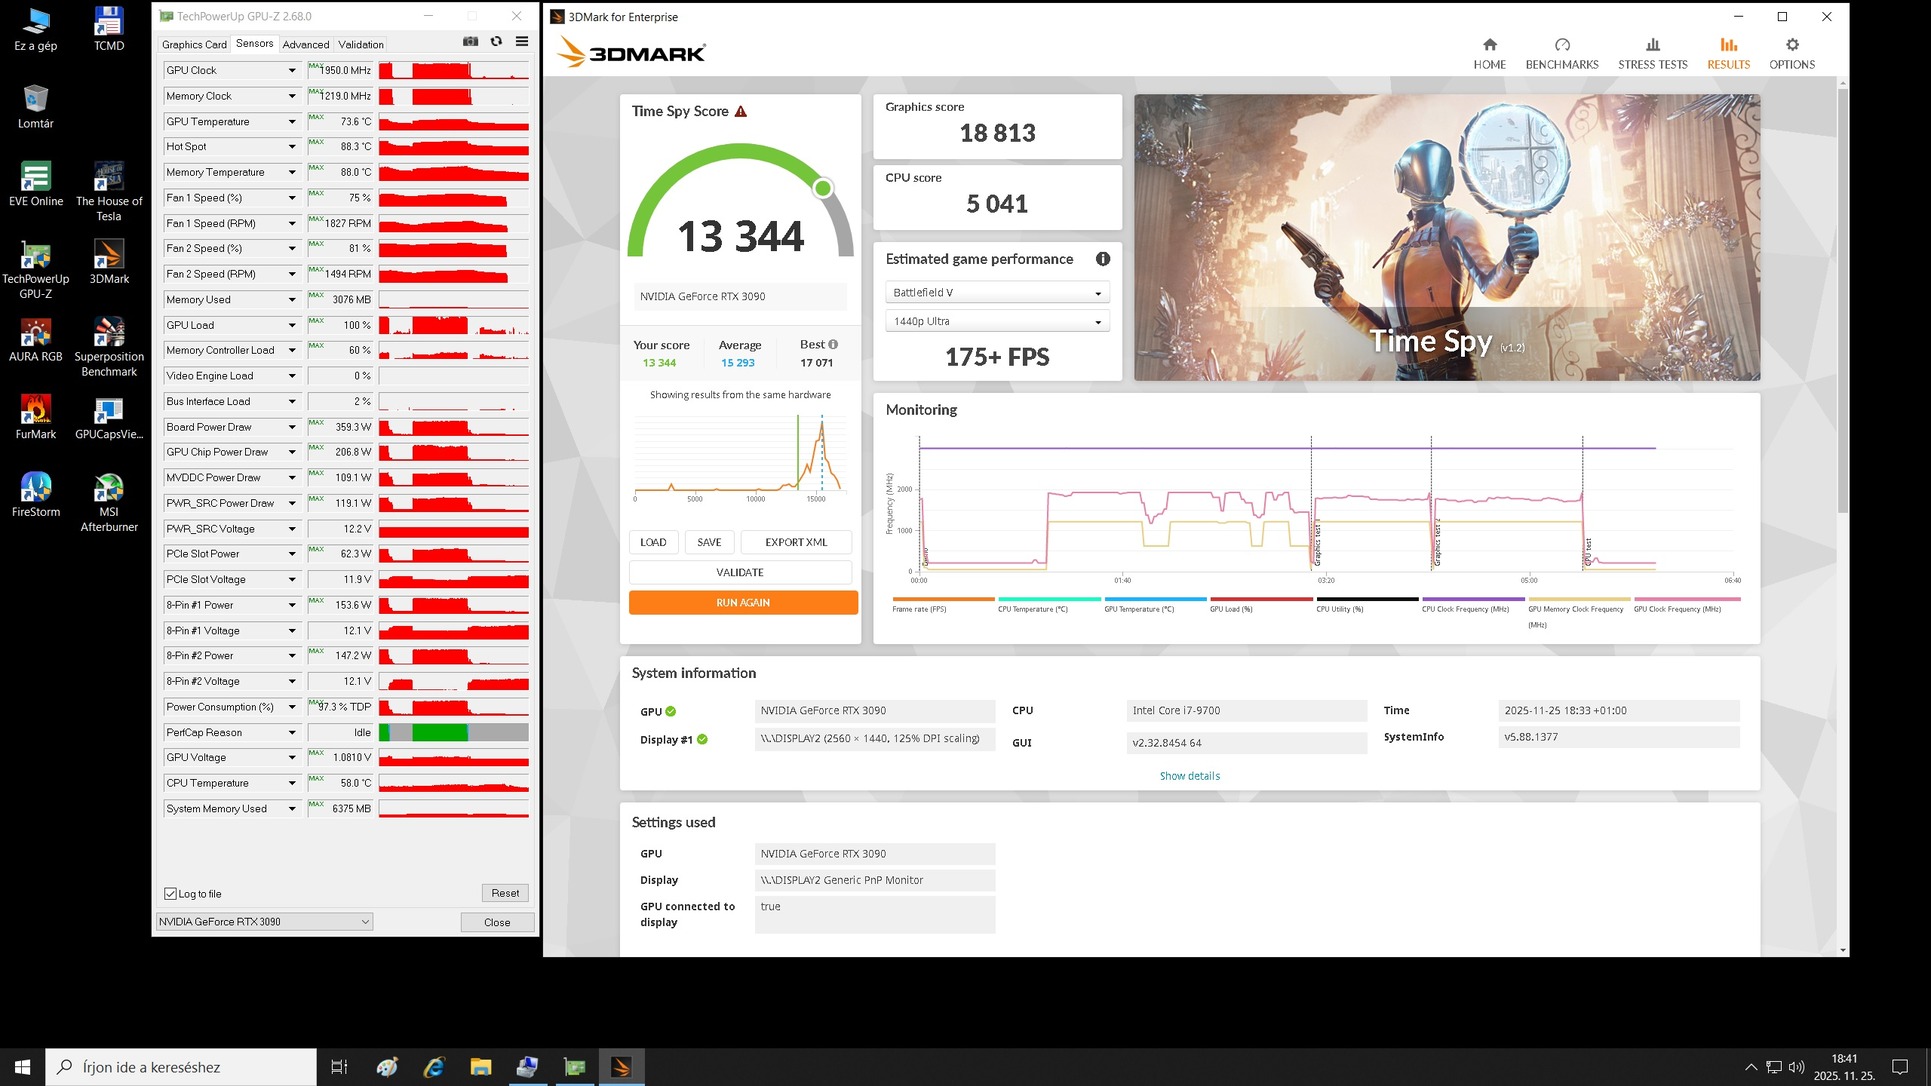Open the NVIDIA GeForce RTX 3090 selector
This screenshot has width=1931, height=1086.
tap(264, 922)
